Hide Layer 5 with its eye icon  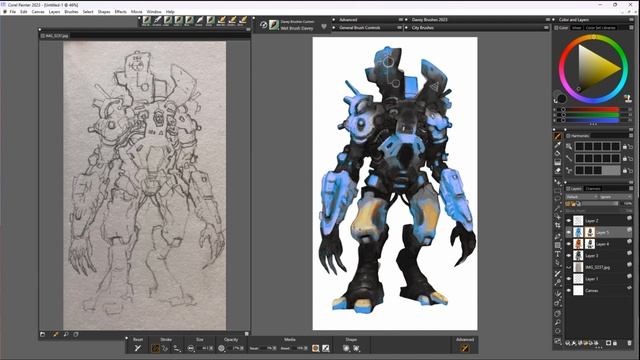(x=569, y=232)
